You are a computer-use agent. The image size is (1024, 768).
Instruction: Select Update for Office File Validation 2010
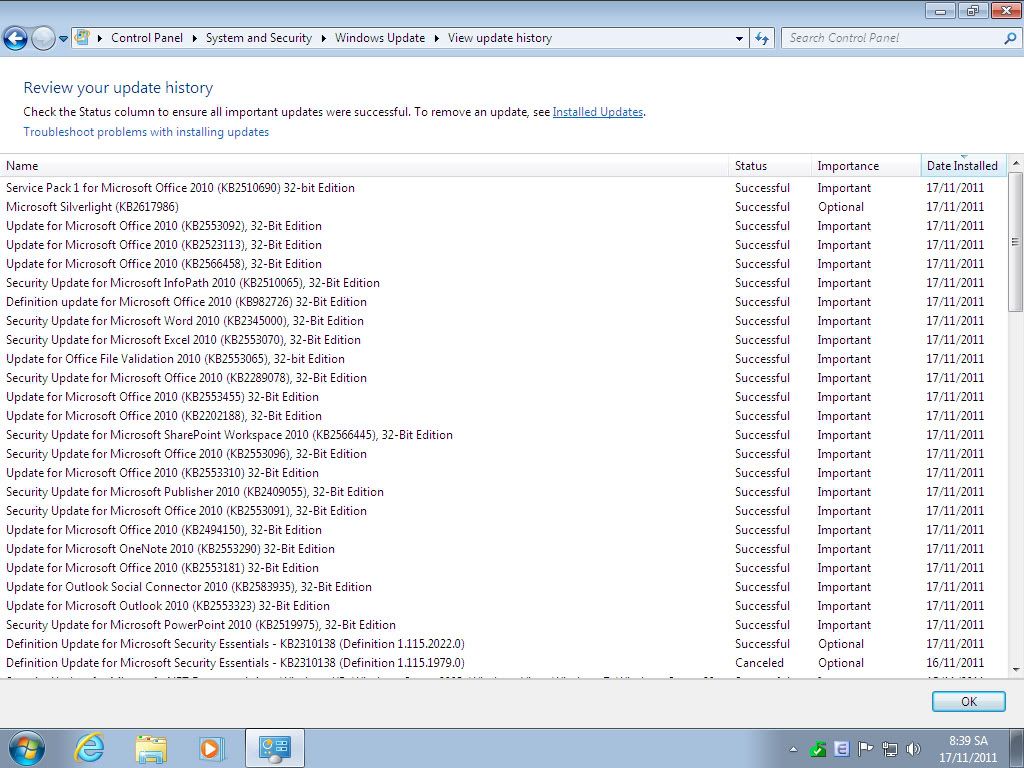pos(503,359)
